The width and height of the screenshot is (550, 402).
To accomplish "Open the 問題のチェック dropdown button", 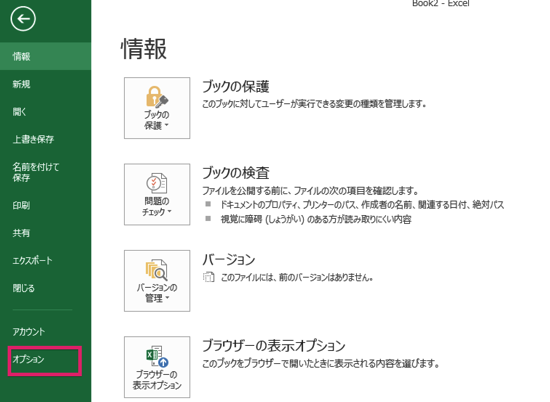I will pos(157,194).
